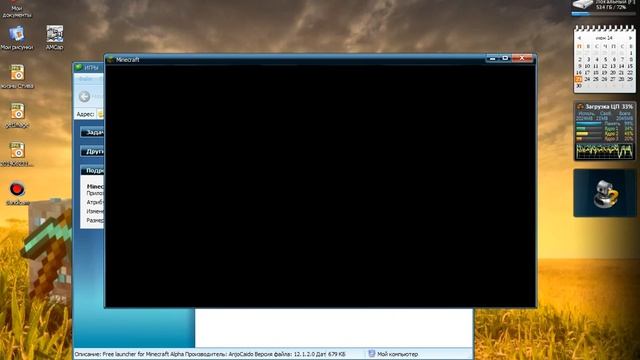The width and height of the screenshot is (640, 360).
Task: Click the CPU usage graph in gadget
Action: (604, 151)
